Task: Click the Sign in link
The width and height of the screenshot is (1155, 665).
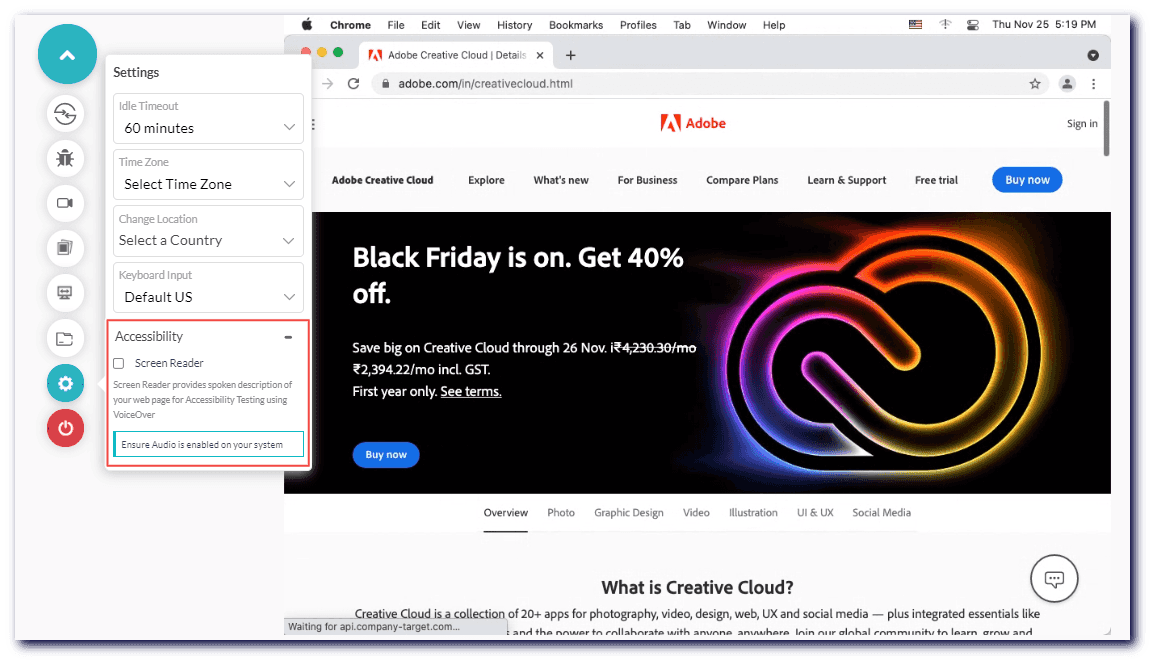Action: tap(1082, 124)
